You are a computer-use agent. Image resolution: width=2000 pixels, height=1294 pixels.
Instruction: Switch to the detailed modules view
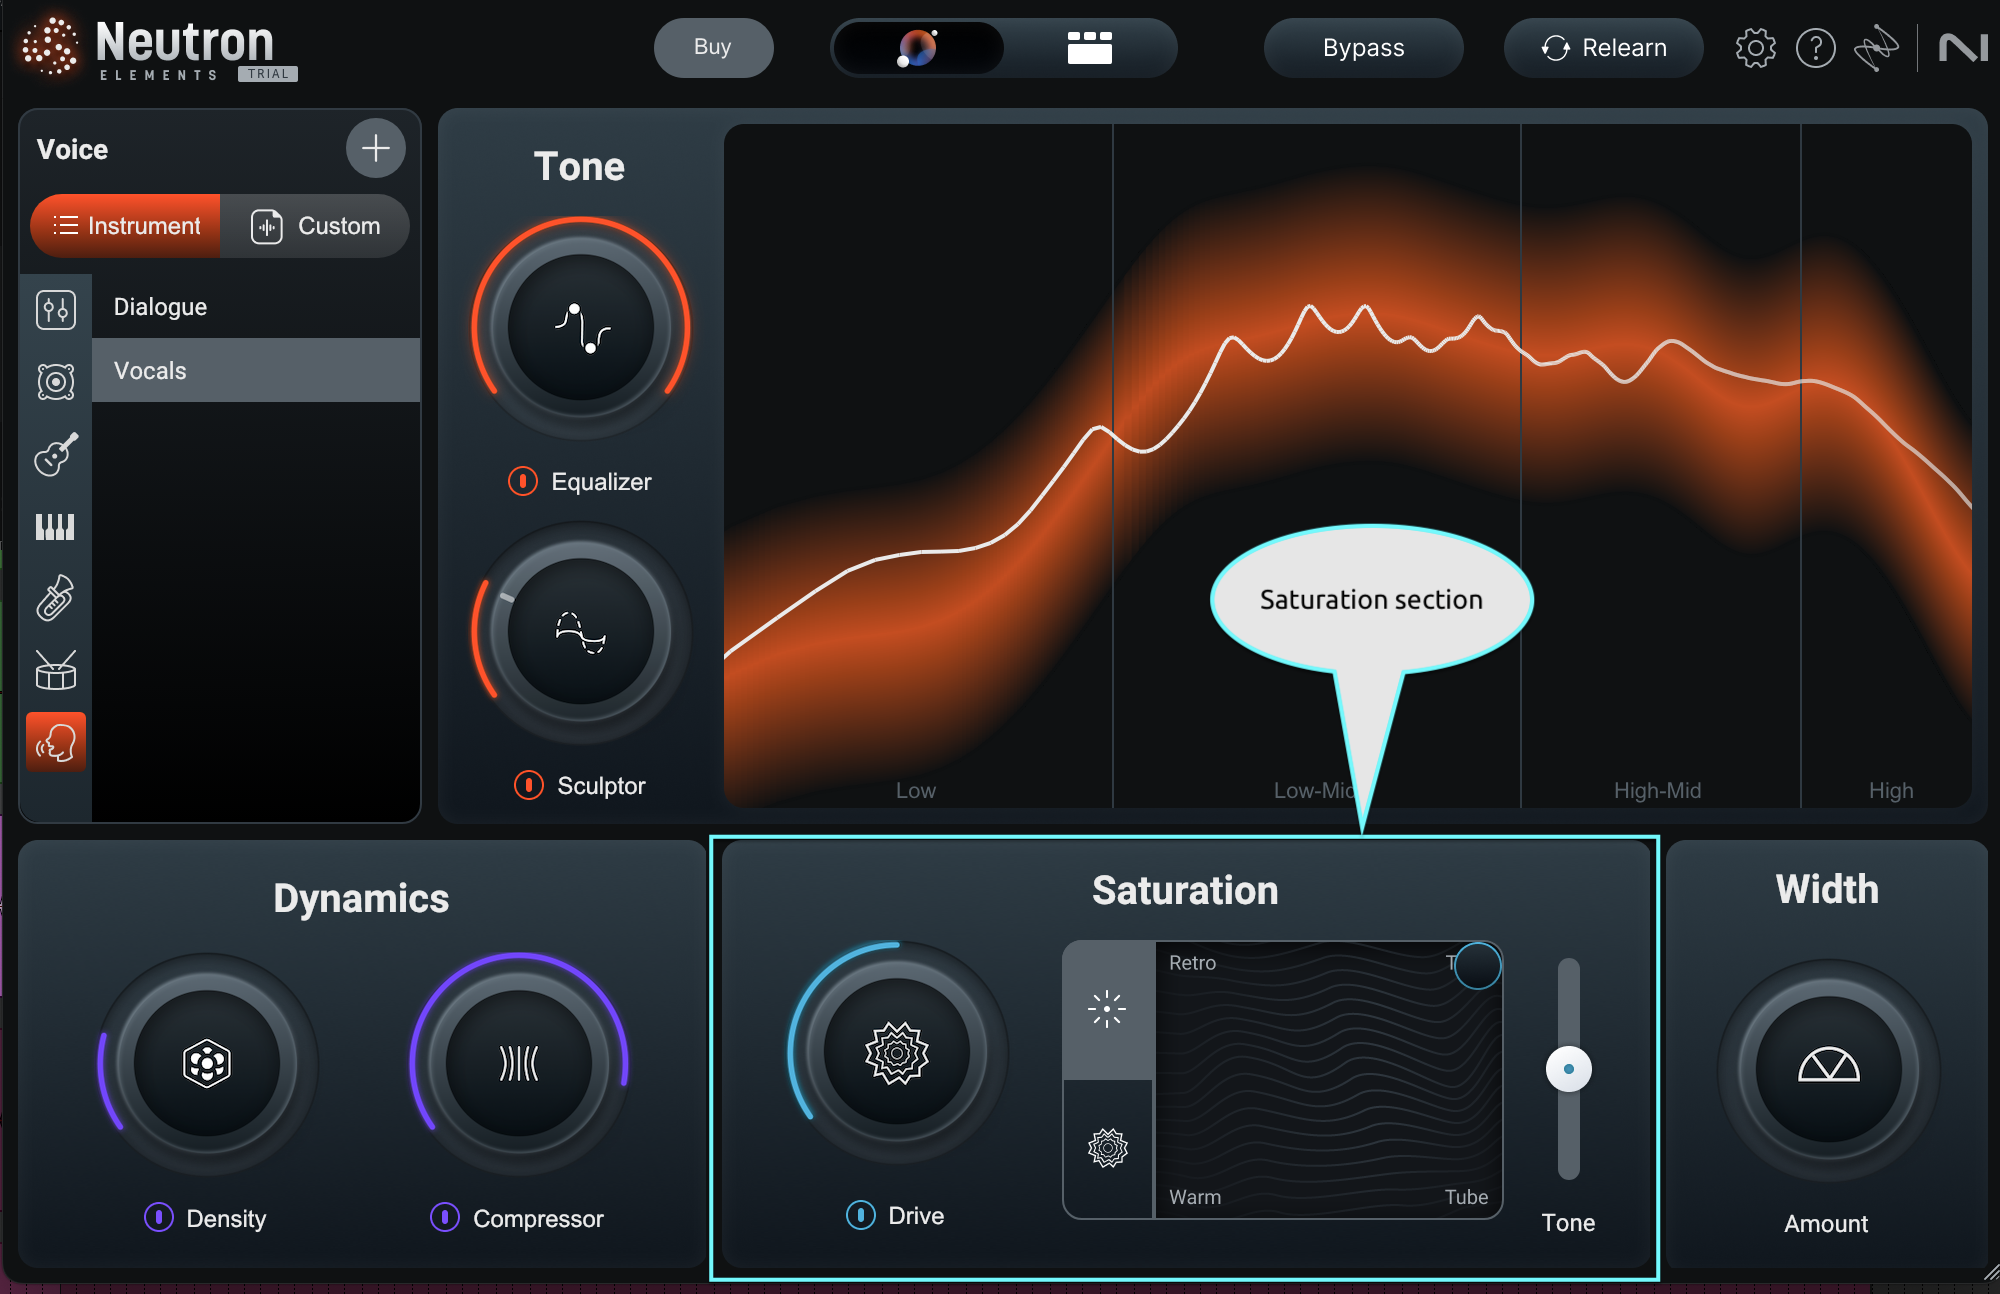click(1089, 47)
